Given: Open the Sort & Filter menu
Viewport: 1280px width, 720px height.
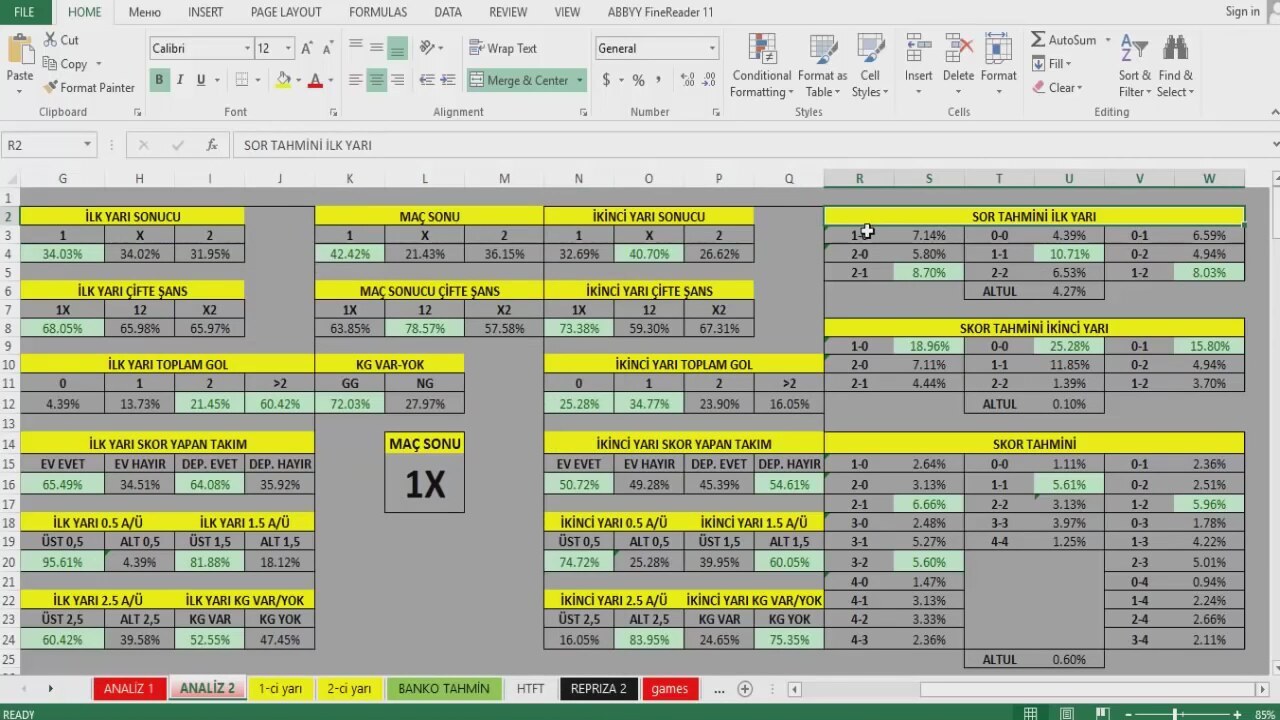Looking at the screenshot, I should (1135, 67).
